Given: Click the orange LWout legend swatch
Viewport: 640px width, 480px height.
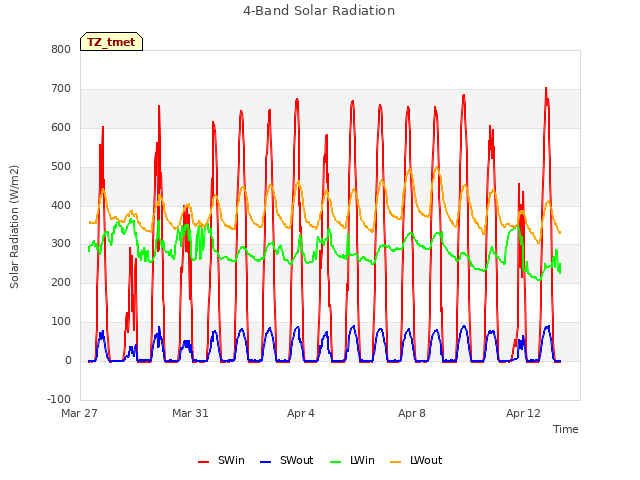Looking at the screenshot, I should point(396,462).
